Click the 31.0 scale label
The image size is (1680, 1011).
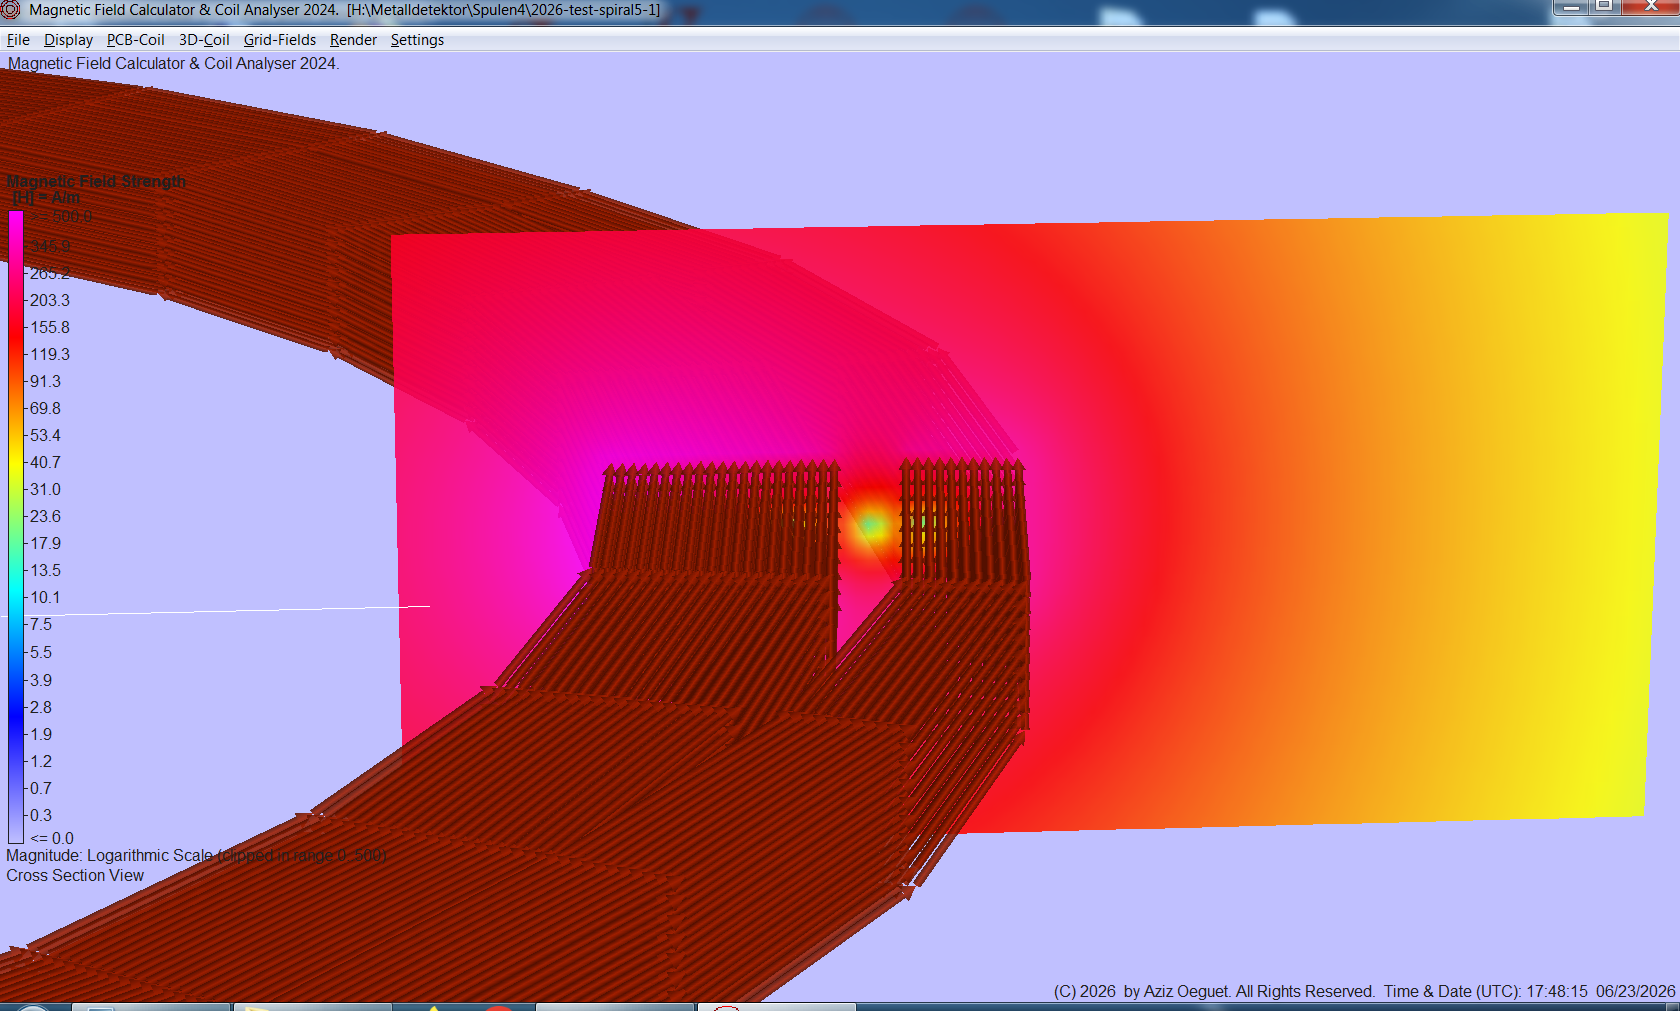[x=45, y=489]
